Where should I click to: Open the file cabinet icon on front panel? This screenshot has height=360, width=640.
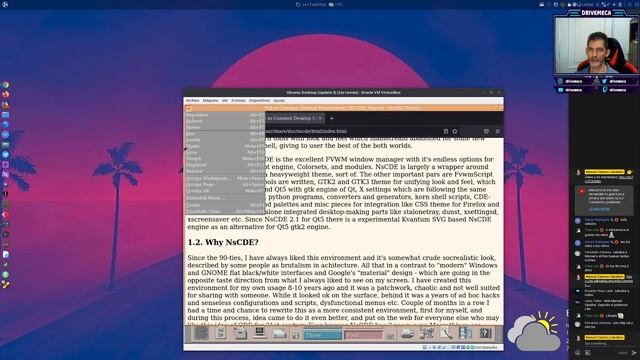[x=240, y=333]
